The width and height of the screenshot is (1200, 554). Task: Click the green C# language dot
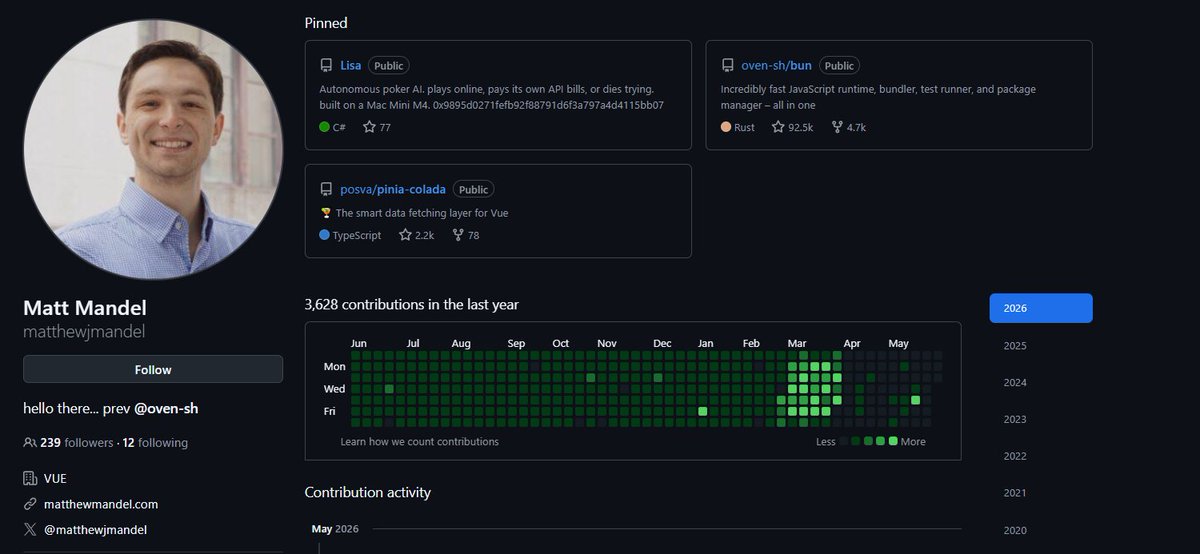(x=324, y=127)
